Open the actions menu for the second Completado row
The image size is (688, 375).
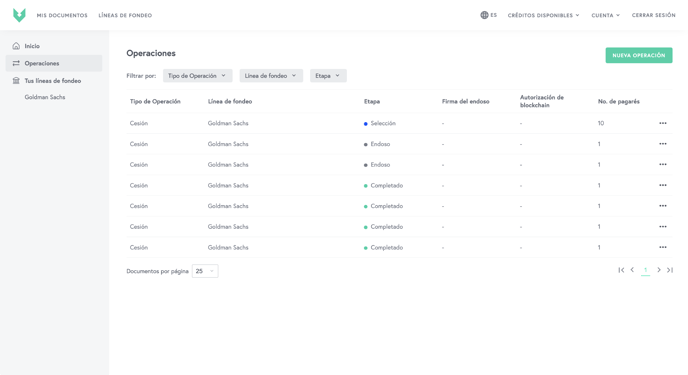(663, 206)
